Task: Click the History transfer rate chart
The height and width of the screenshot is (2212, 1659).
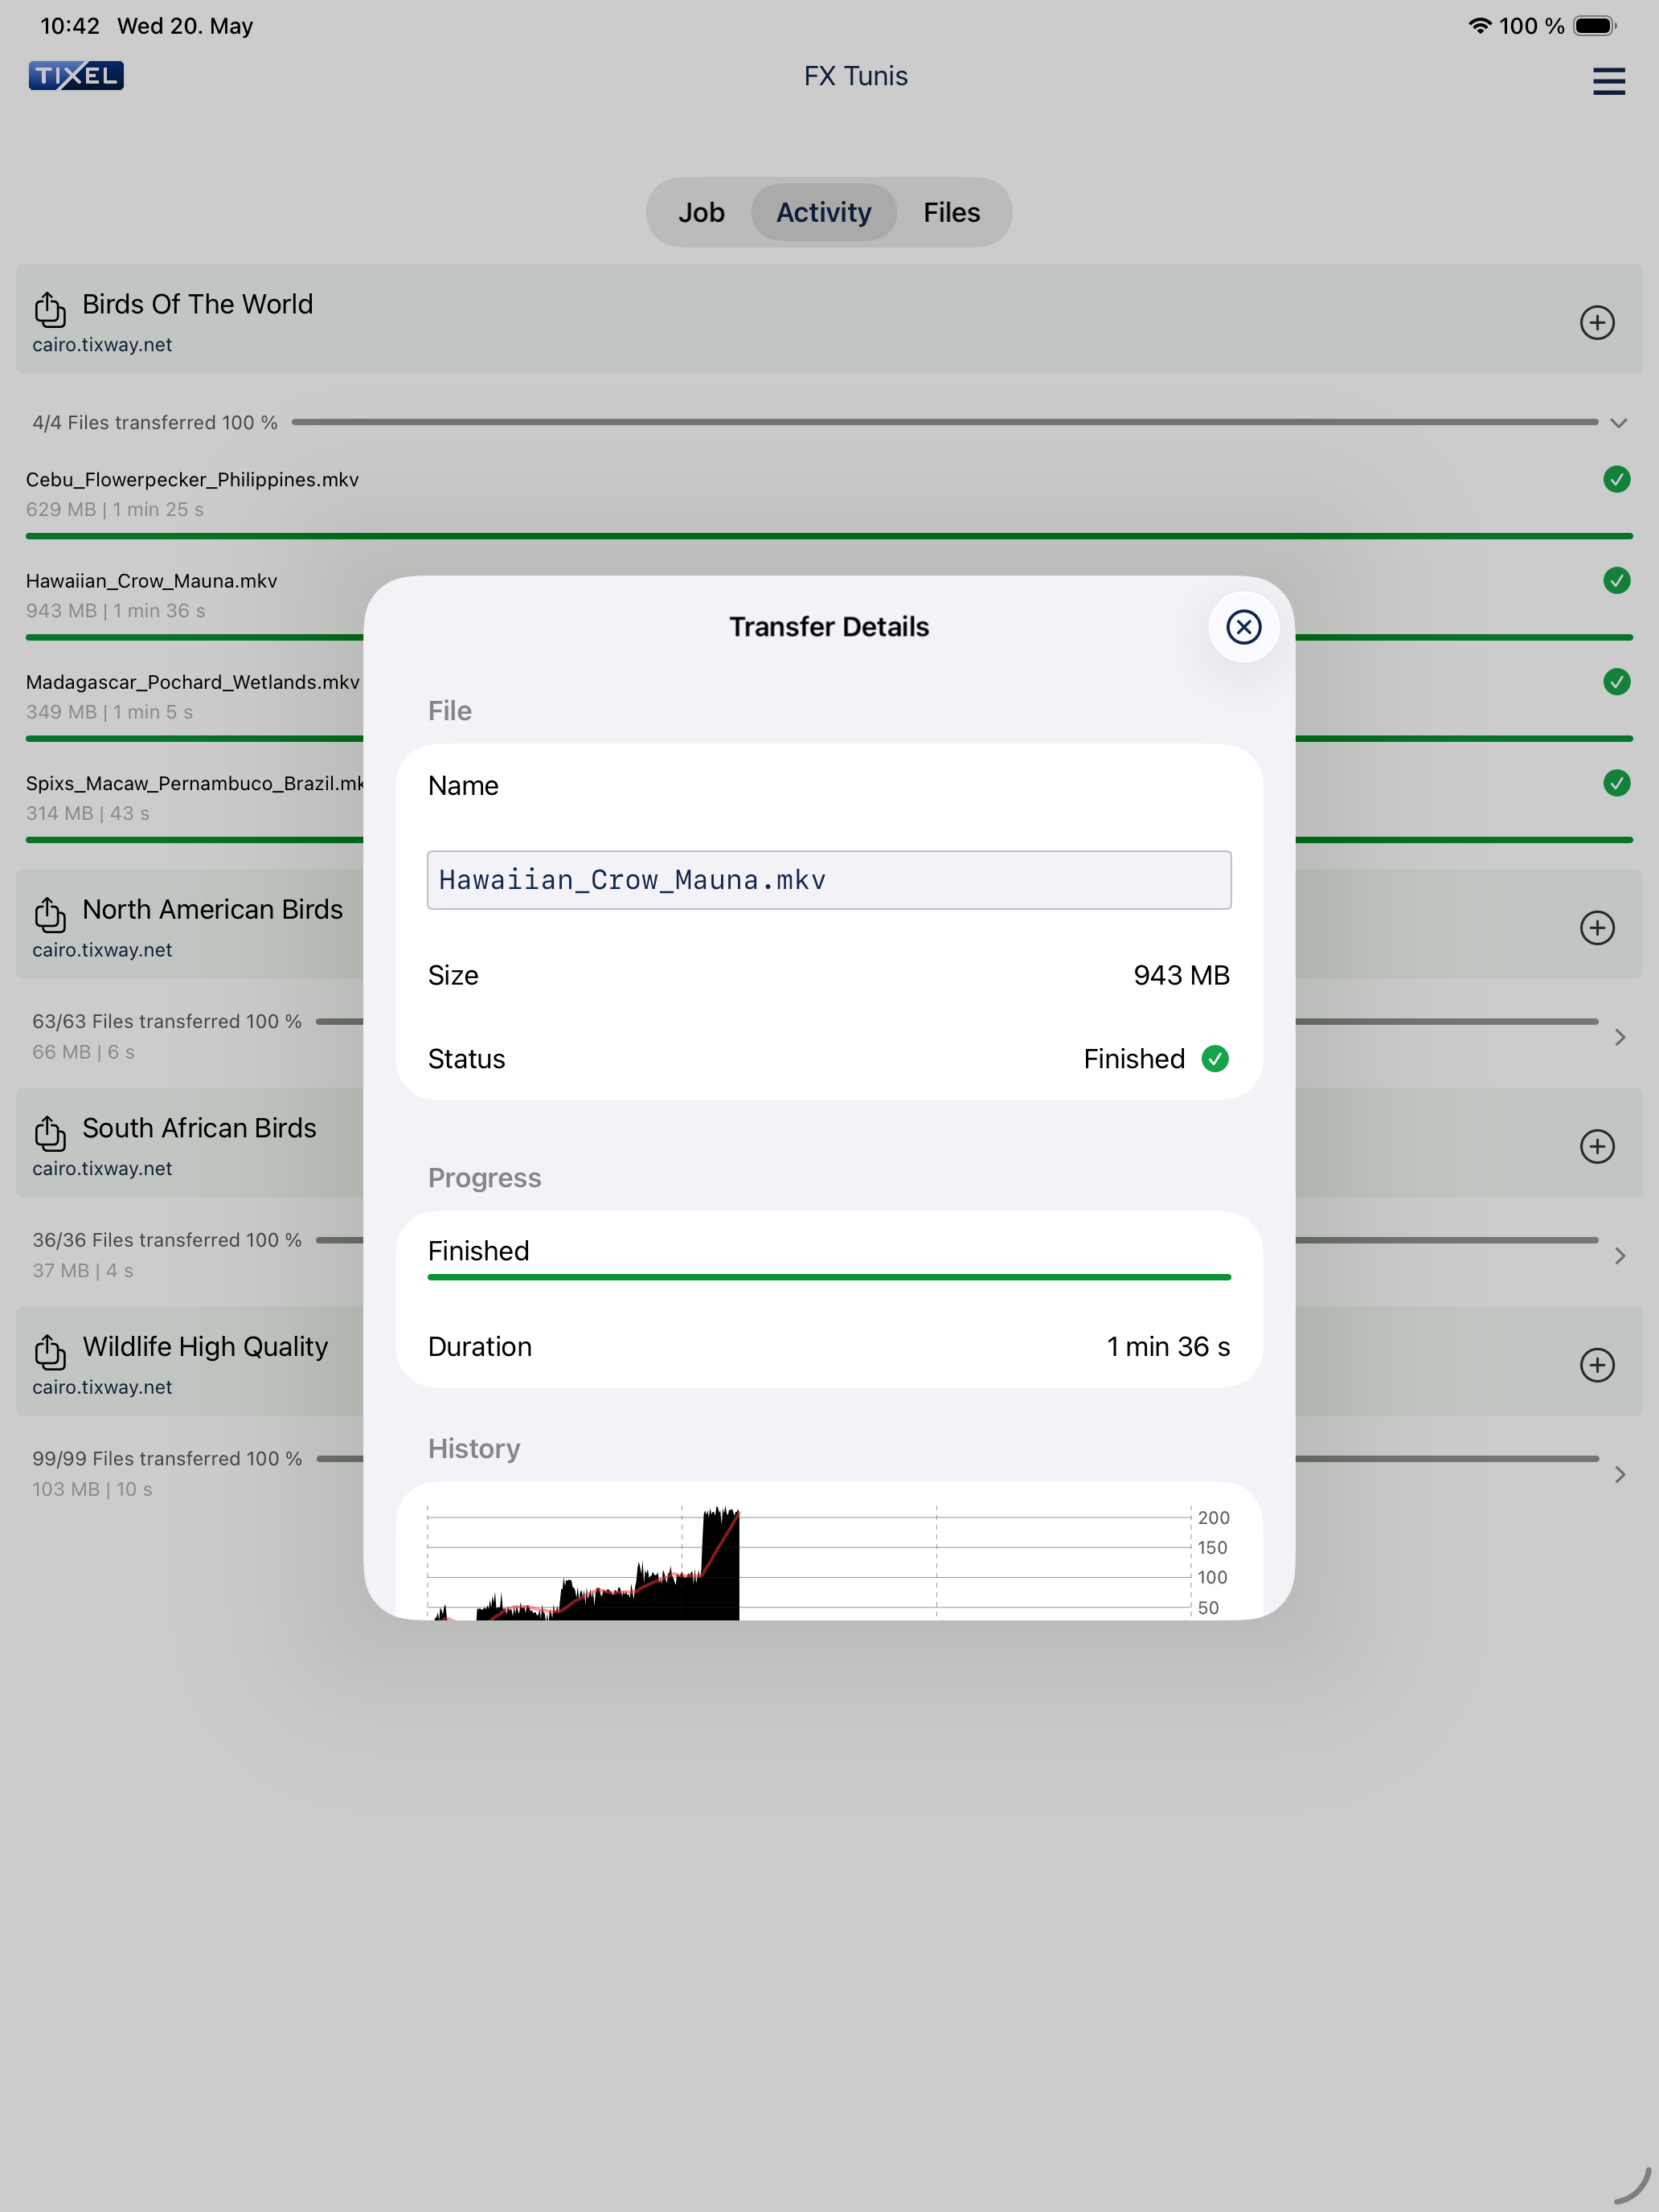Action: 829,1560
